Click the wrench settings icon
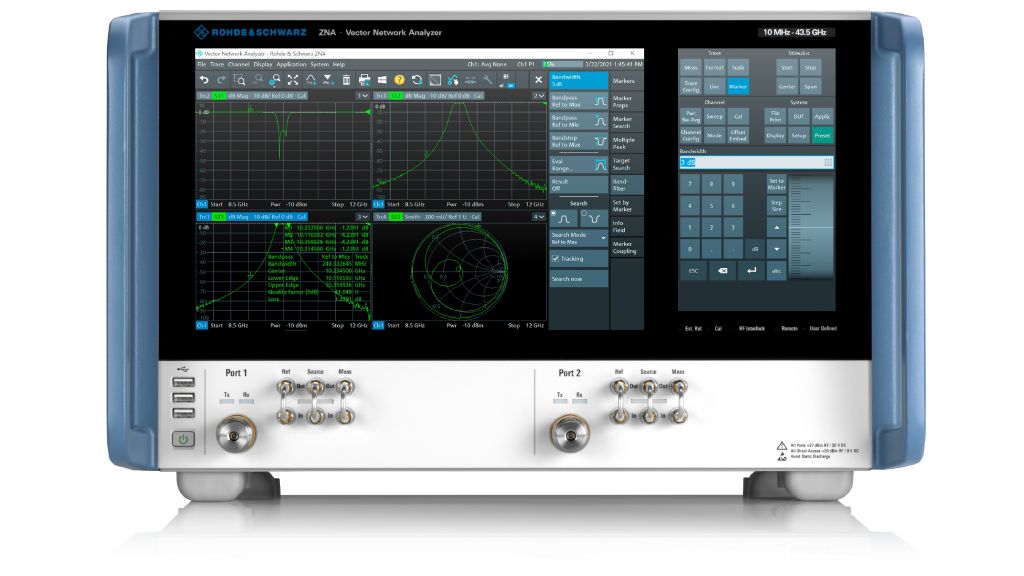1024x576 pixels. (488, 80)
